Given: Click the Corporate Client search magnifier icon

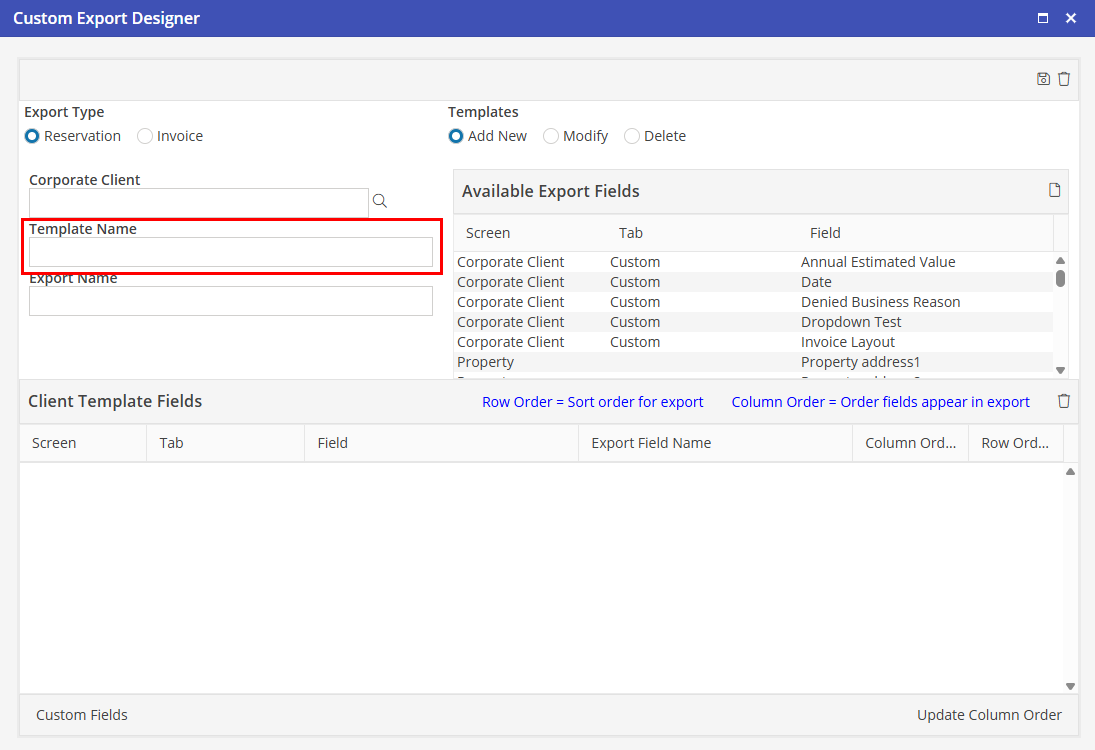Looking at the screenshot, I should pyautogui.click(x=380, y=201).
